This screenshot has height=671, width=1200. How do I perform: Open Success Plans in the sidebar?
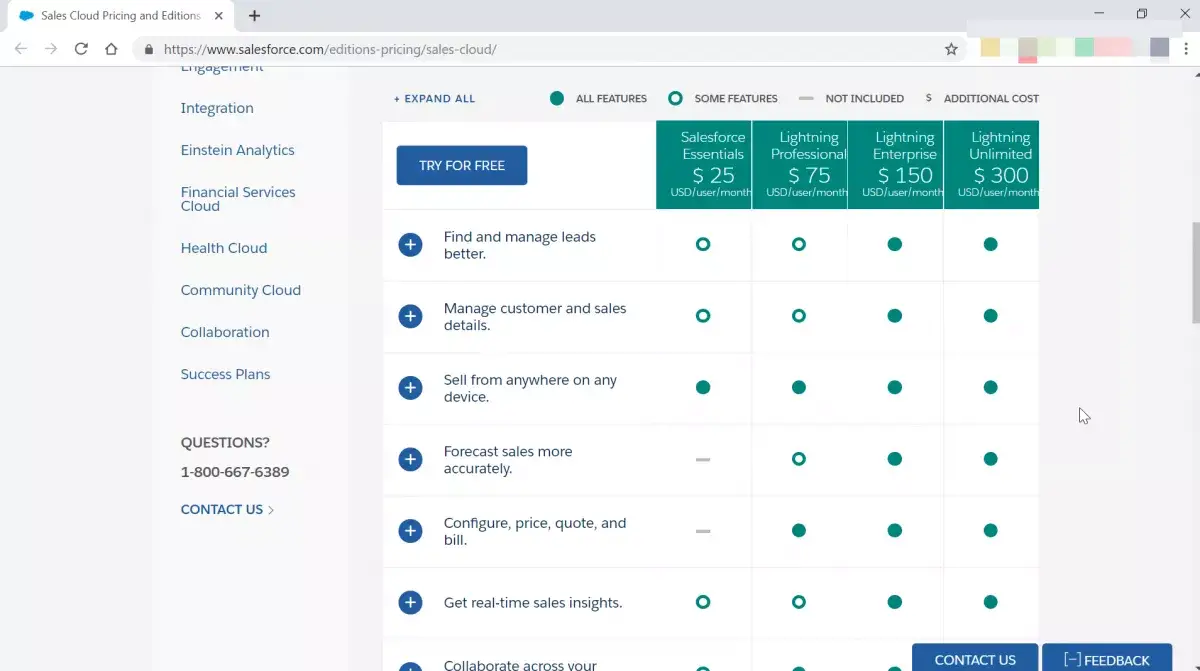tap(226, 374)
